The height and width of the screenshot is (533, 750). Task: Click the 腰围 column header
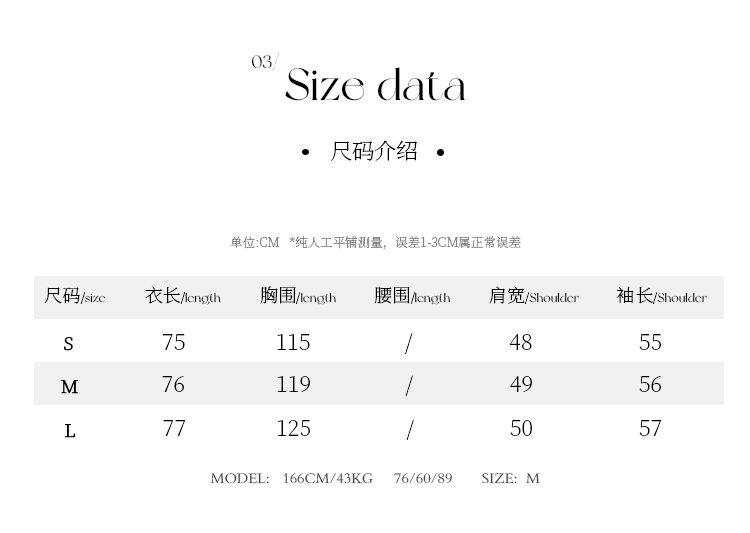coord(412,297)
